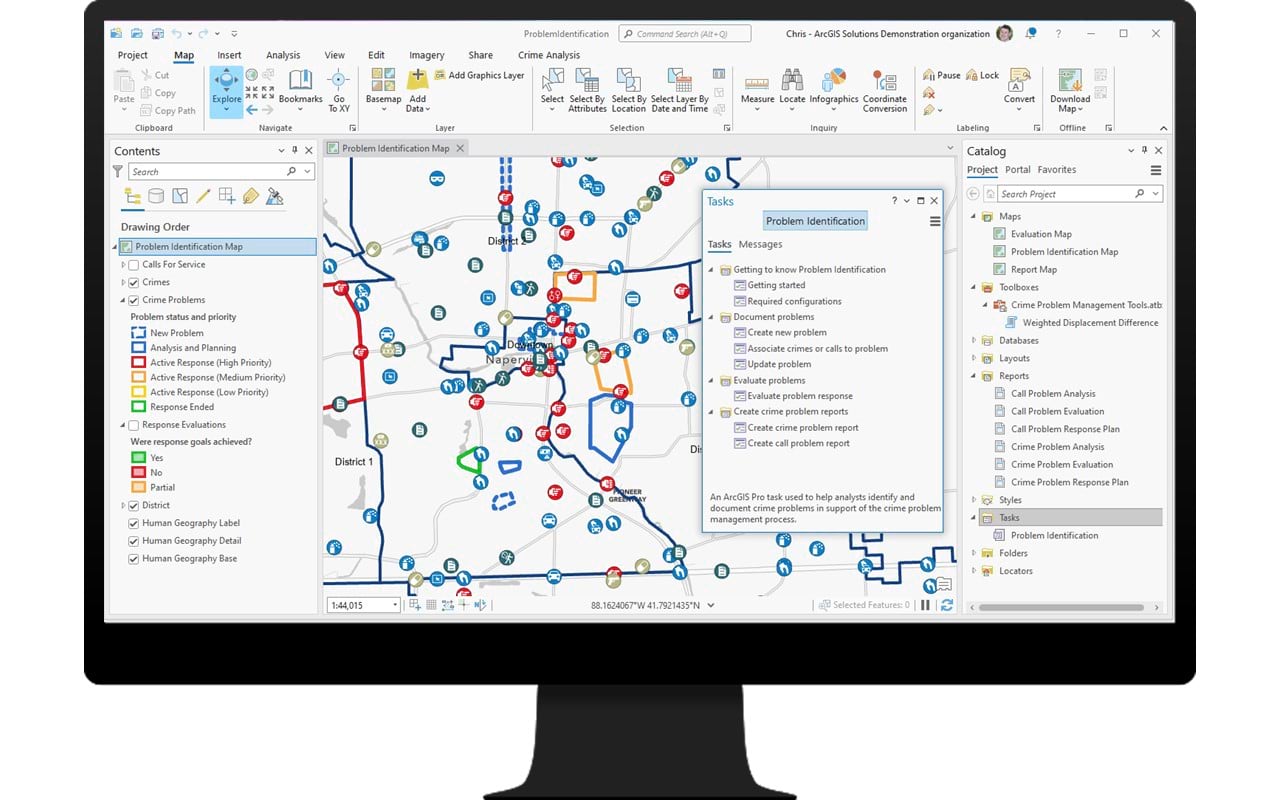Expand the Layouts node in Catalog
Viewport: 1280px width, 800px height.
[x=974, y=358]
